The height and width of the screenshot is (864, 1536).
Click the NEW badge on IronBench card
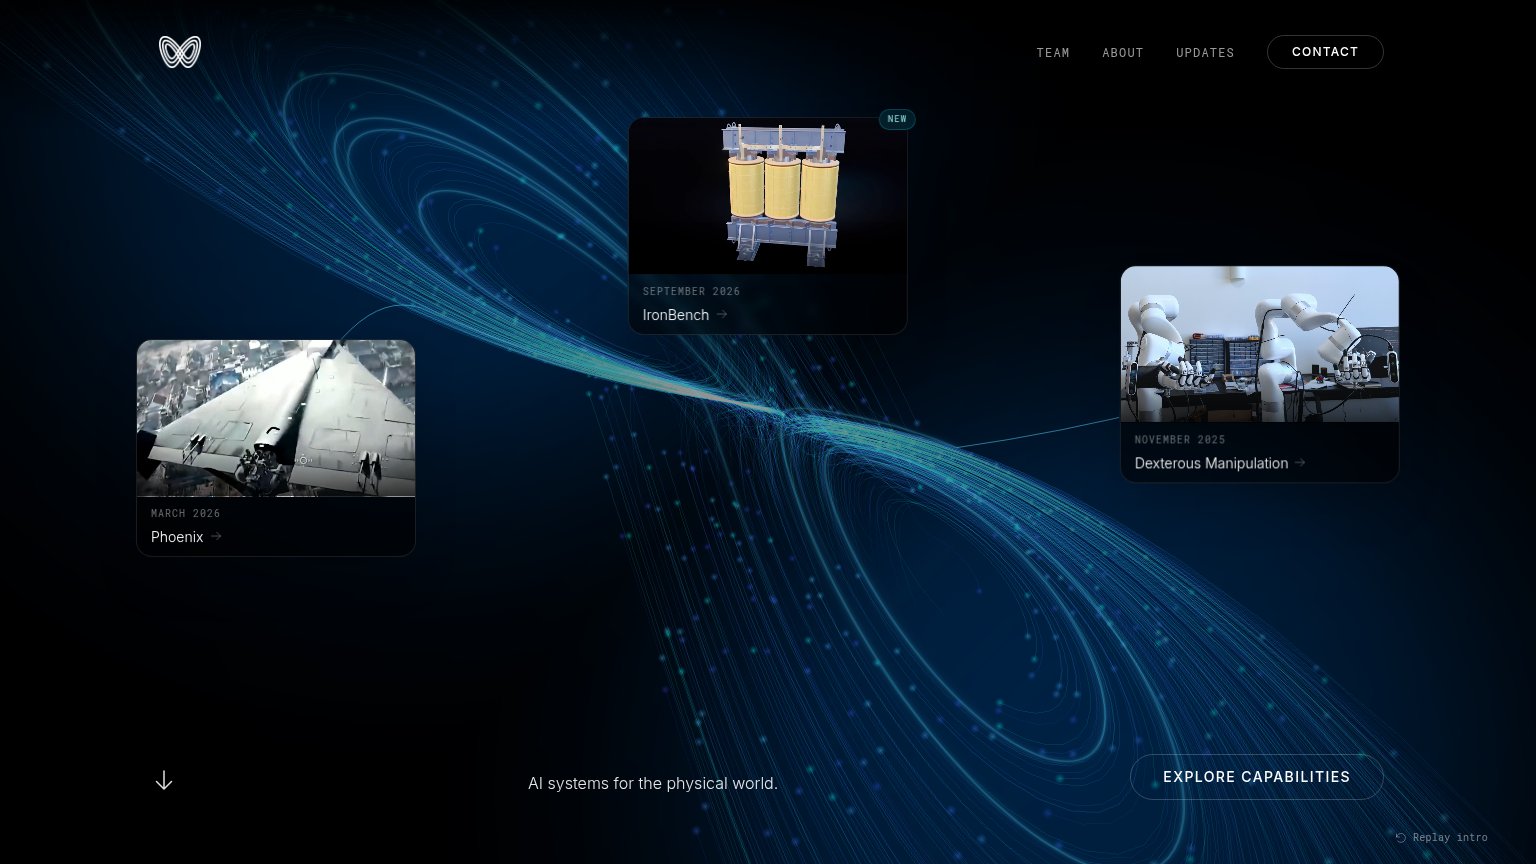897,119
